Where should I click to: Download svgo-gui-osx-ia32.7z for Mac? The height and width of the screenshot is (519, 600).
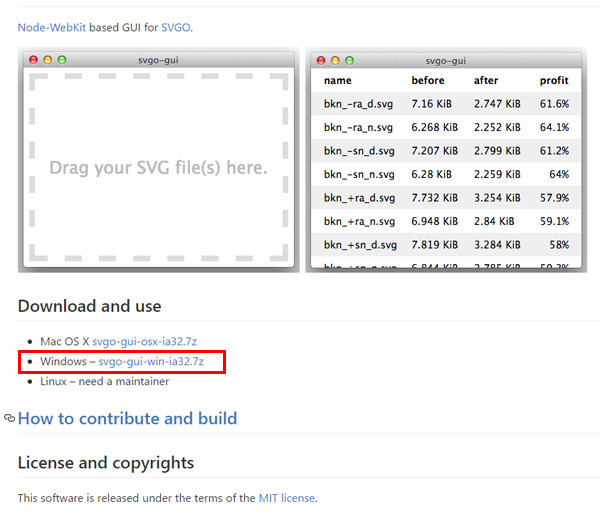(144, 341)
